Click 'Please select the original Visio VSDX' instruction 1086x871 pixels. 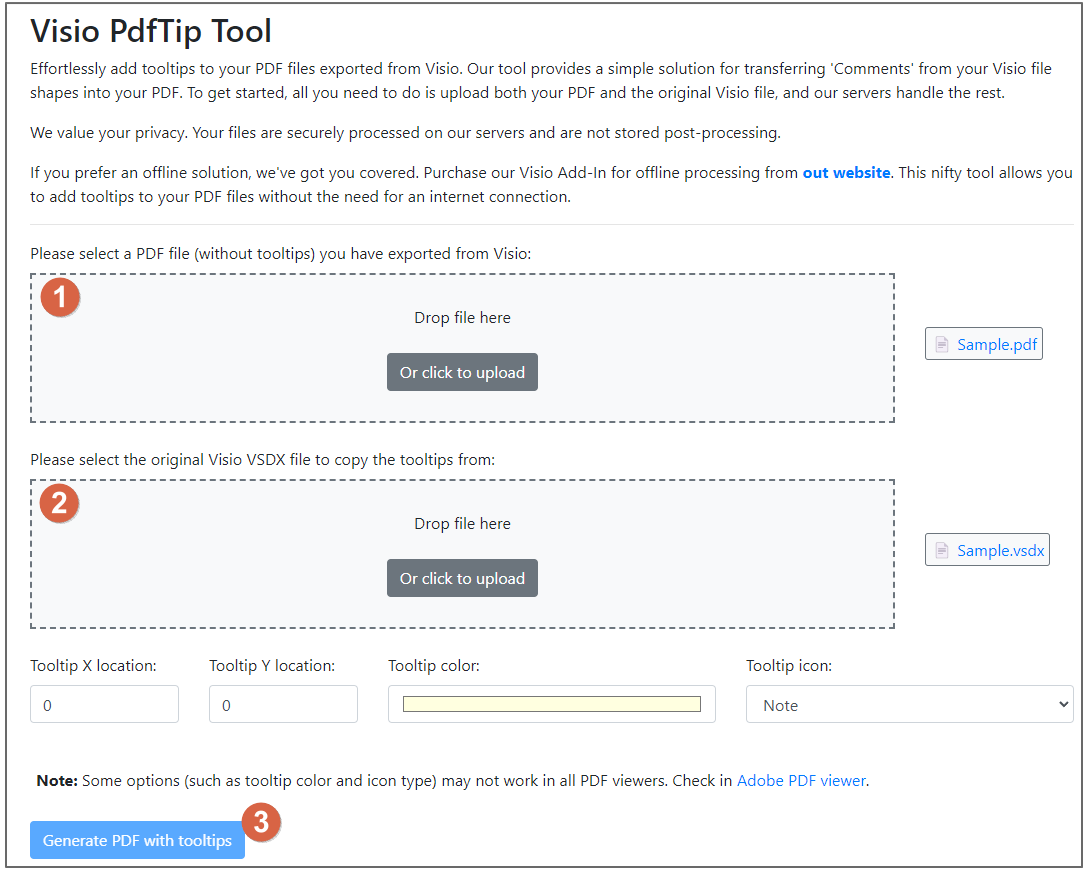pos(262,460)
